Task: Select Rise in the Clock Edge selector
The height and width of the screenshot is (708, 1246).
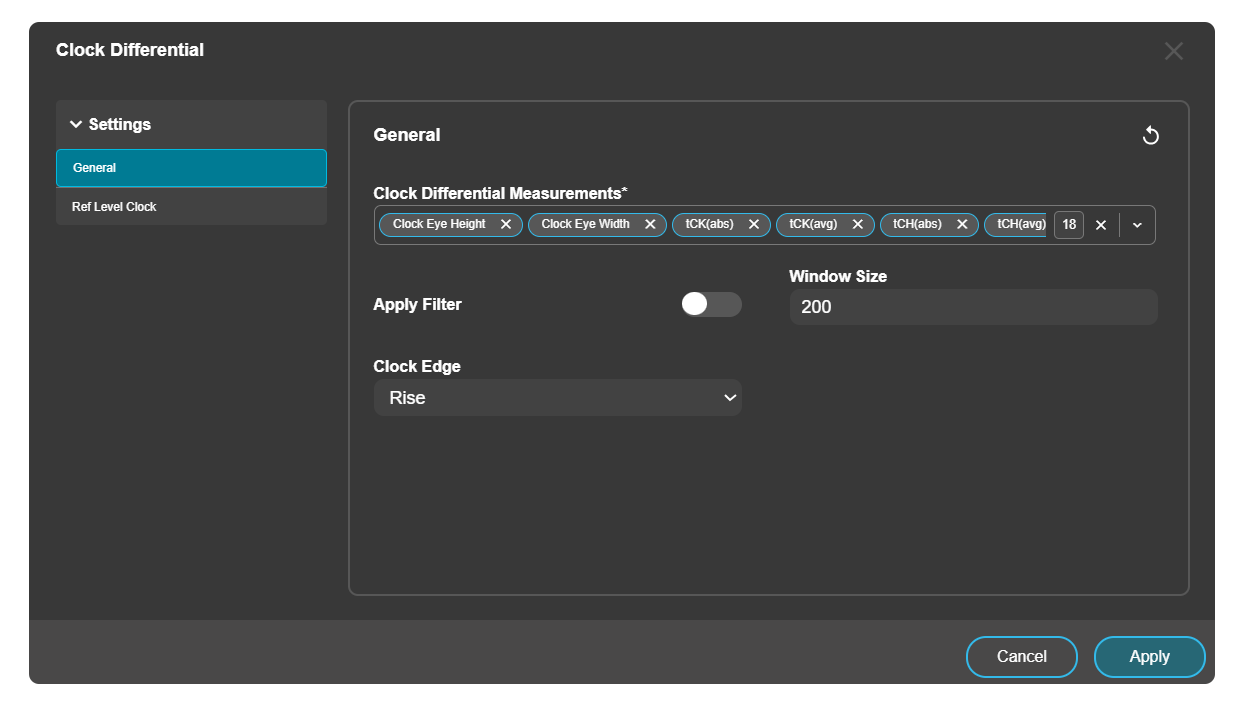Action: pos(557,397)
